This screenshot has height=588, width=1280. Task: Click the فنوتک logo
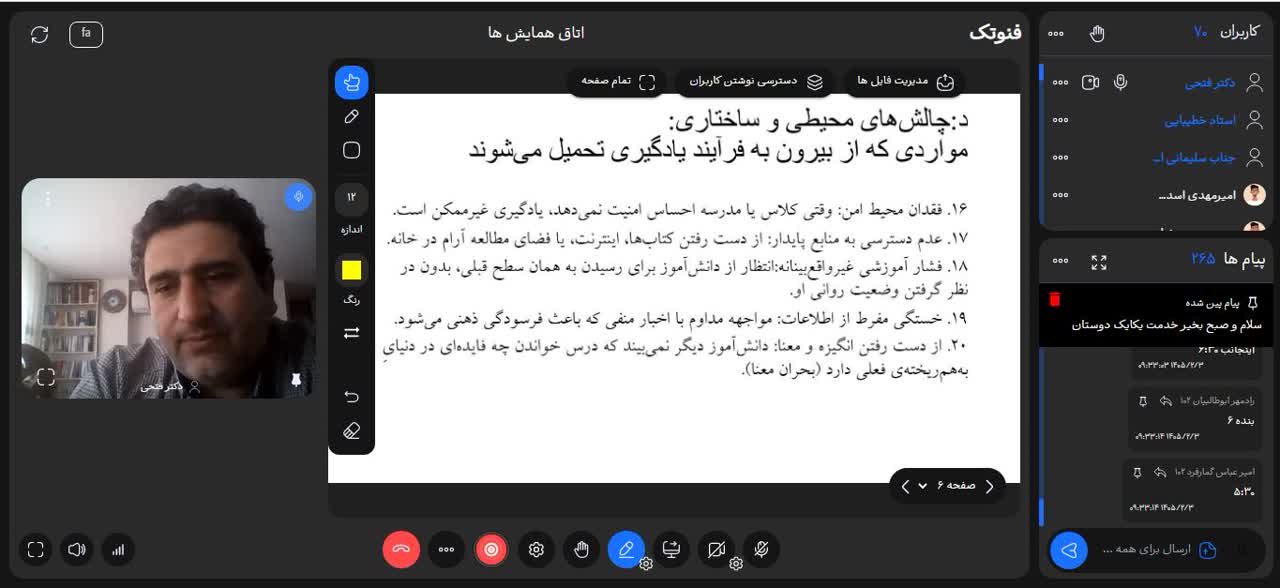(x=995, y=32)
